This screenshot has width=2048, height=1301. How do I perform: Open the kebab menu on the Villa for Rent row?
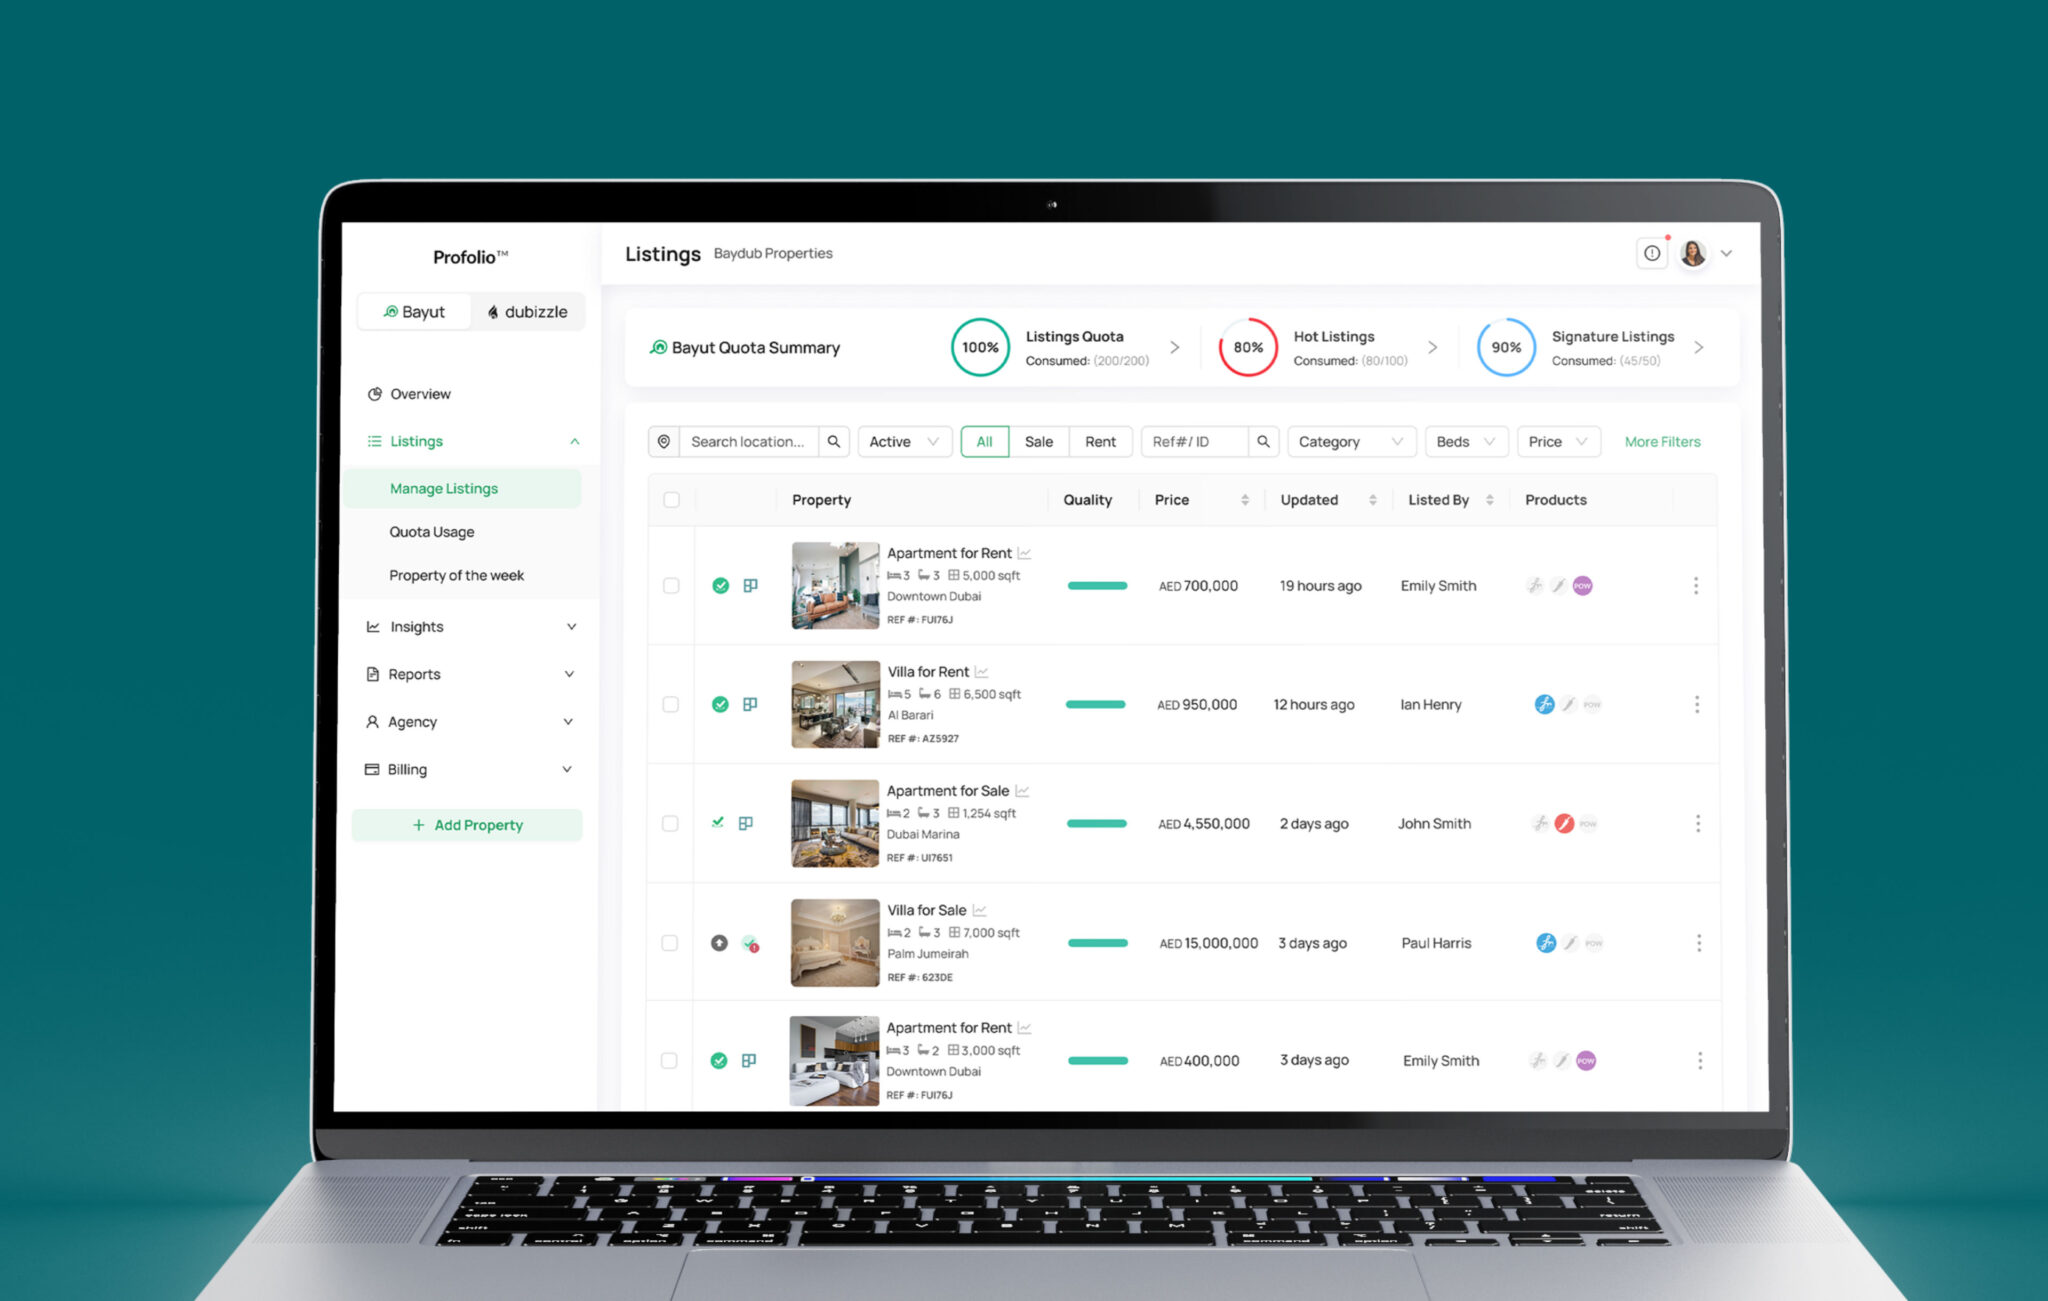point(1696,704)
